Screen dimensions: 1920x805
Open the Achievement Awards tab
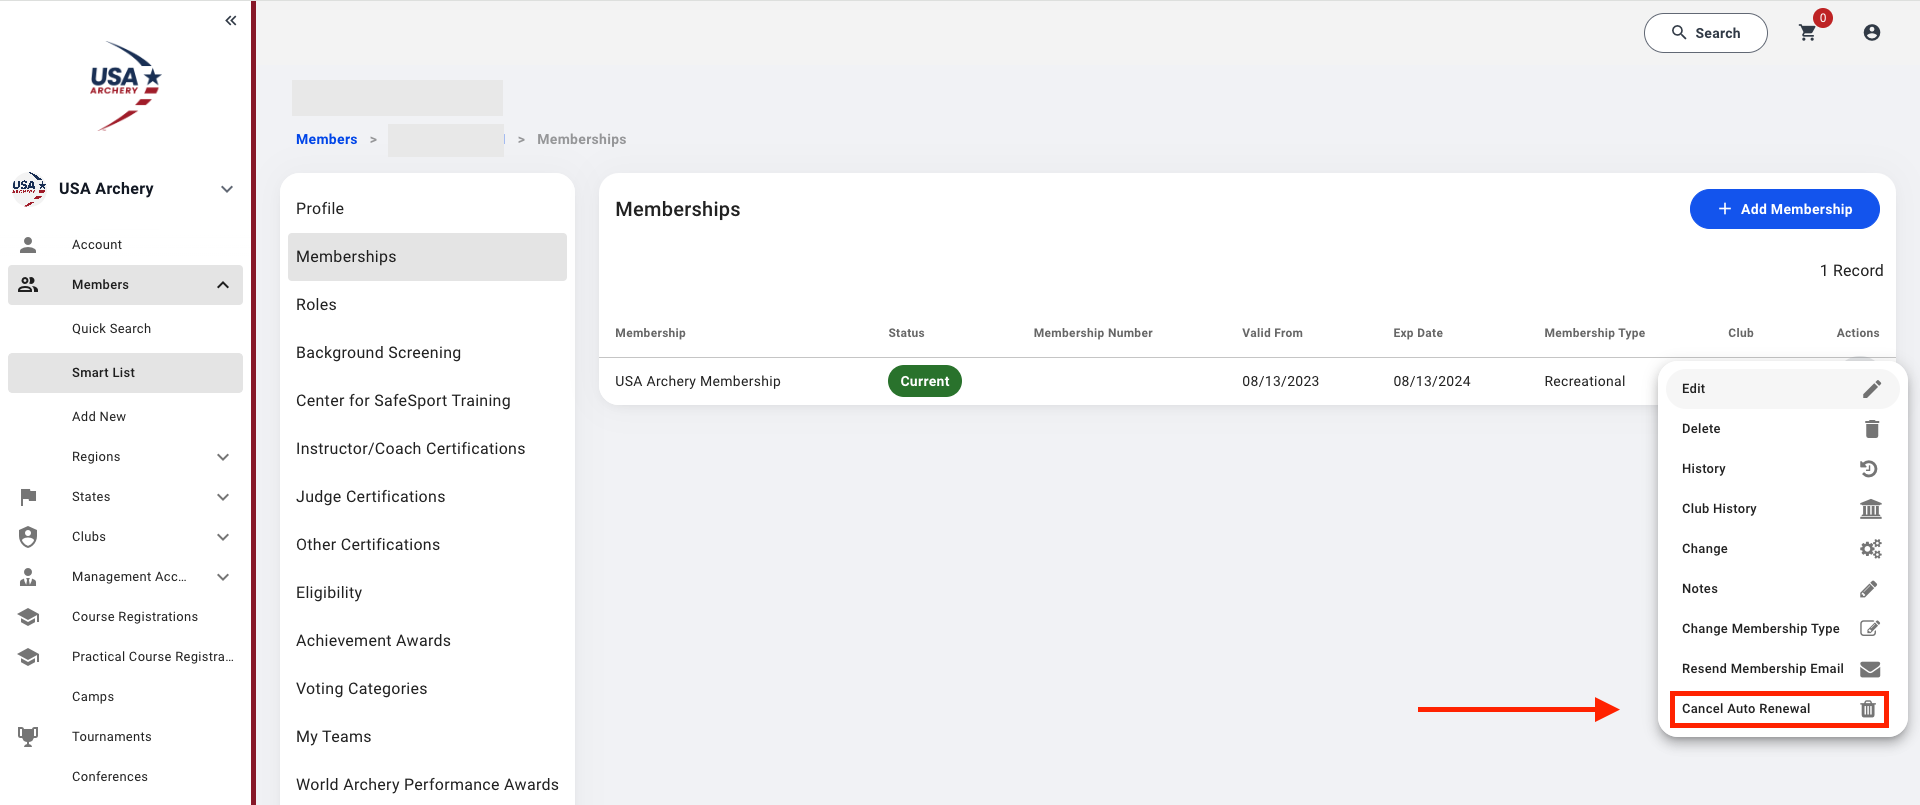(x=427, y=641)
